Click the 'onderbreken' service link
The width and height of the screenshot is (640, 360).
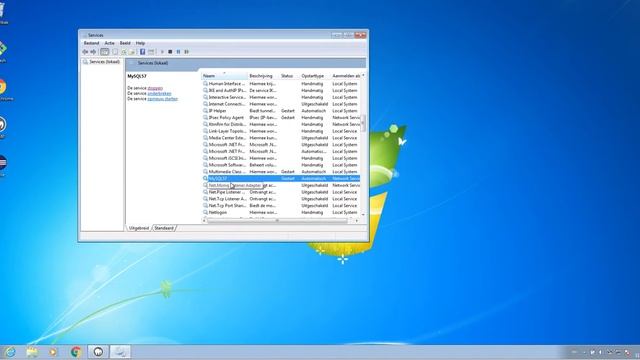point(159,93)
